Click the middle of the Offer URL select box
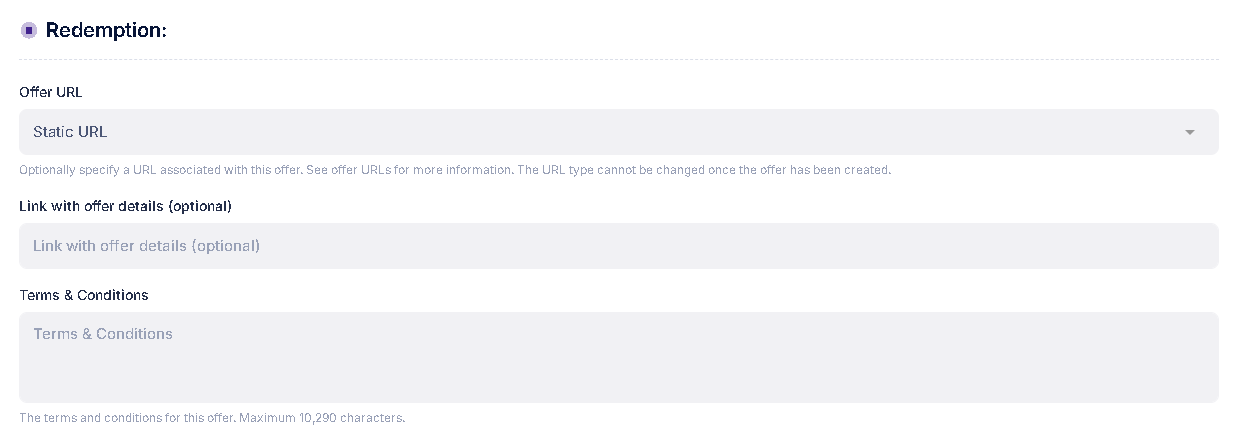 [618, 132]
